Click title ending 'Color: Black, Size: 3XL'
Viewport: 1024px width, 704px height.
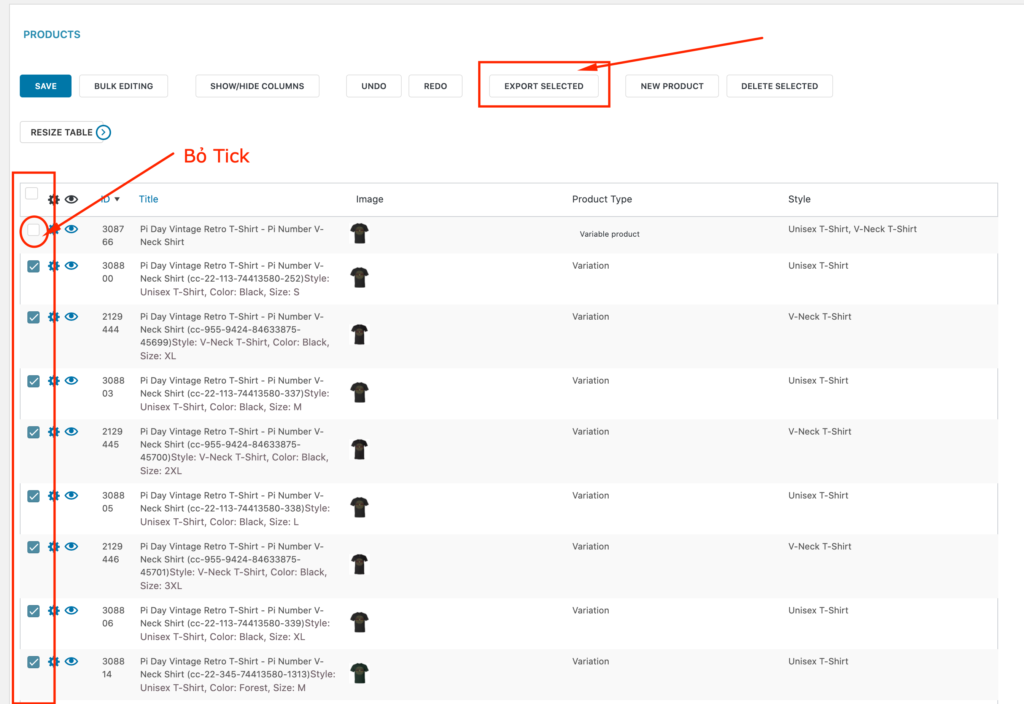(x=234, y=566)
